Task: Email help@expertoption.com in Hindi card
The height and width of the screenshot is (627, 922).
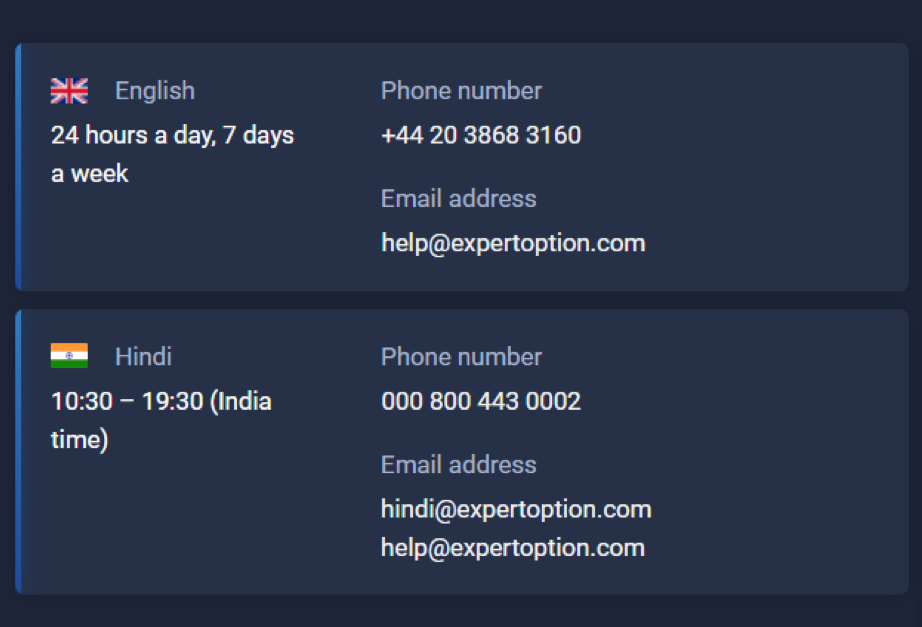Action: coord(513,548)
